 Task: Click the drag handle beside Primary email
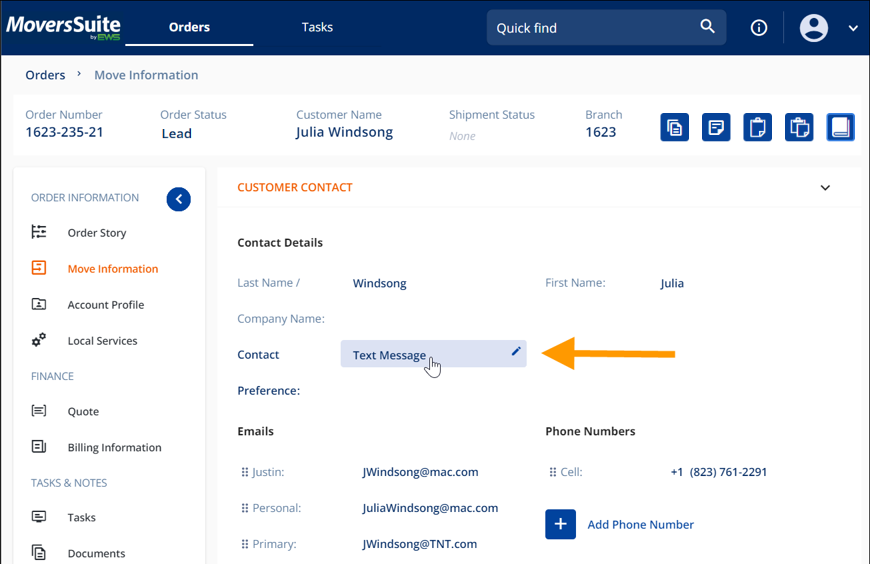point(245,544)
